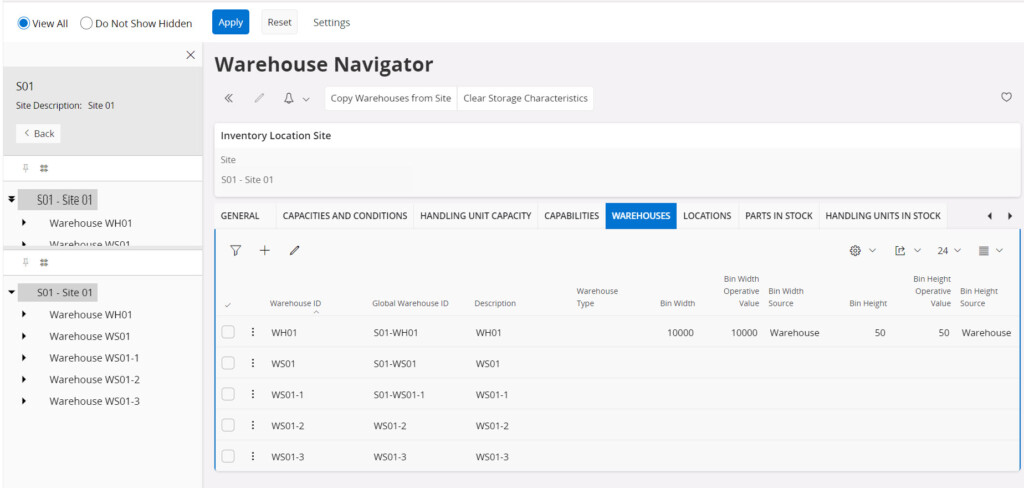Collapse navigator with double left chevron icon
Screen dimensions: 1024x488
click(229, 98)
